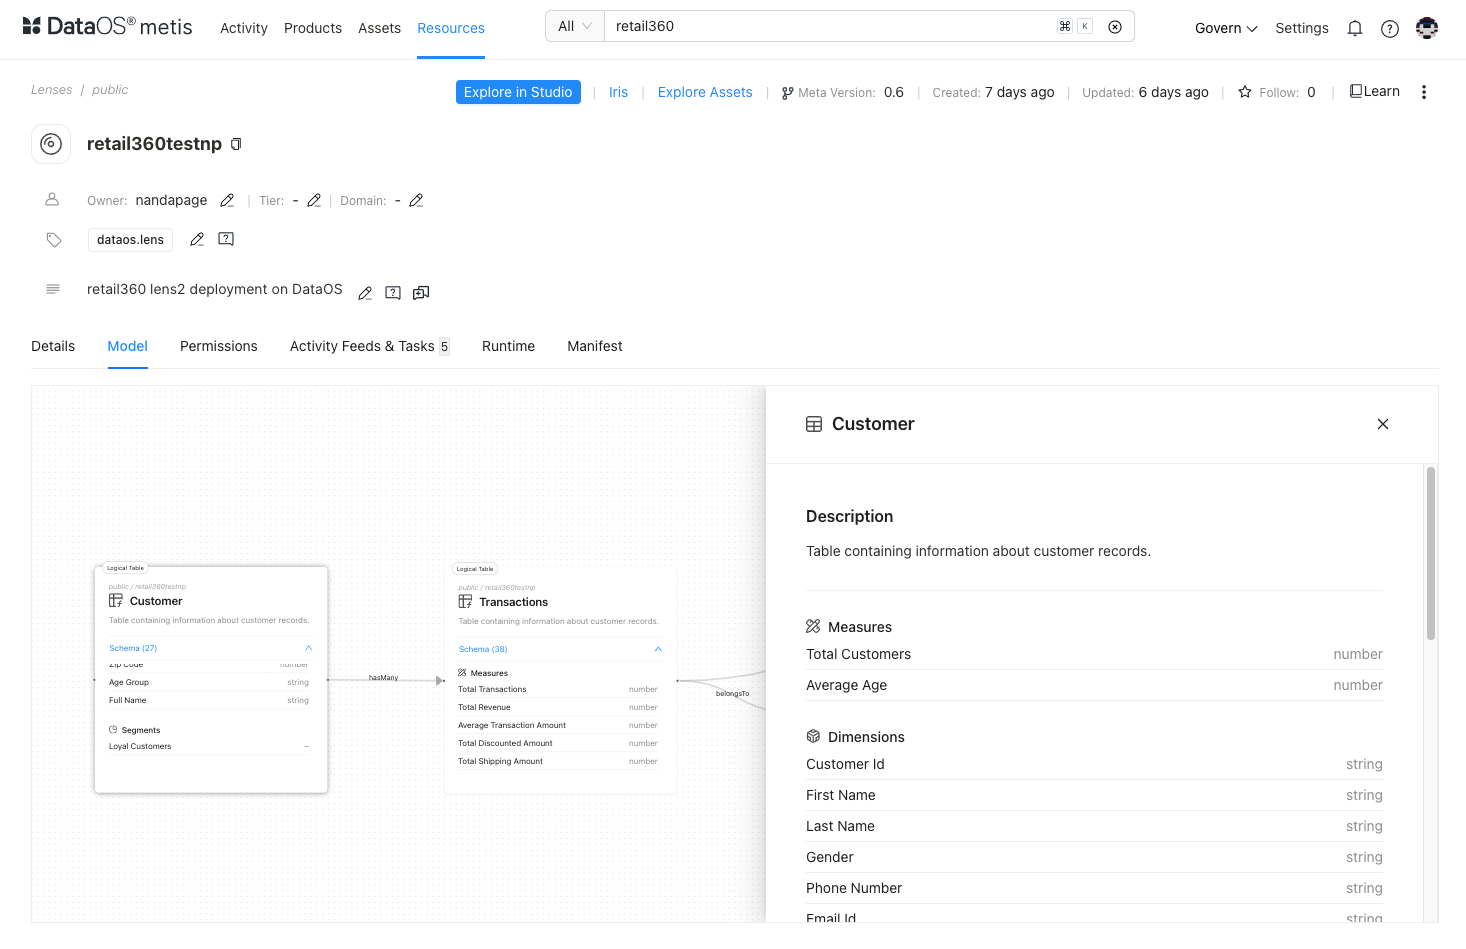The height and width of the screenshot is (949, 1466).
Task: Collapse Transactions node Schema (38)
Action: tap(658, 649)
